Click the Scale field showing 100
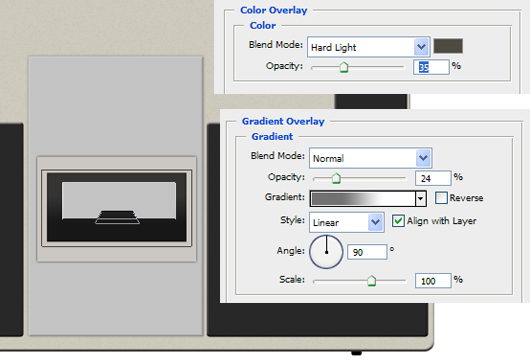The image size is (530, 364). click(x=433, y=281)
